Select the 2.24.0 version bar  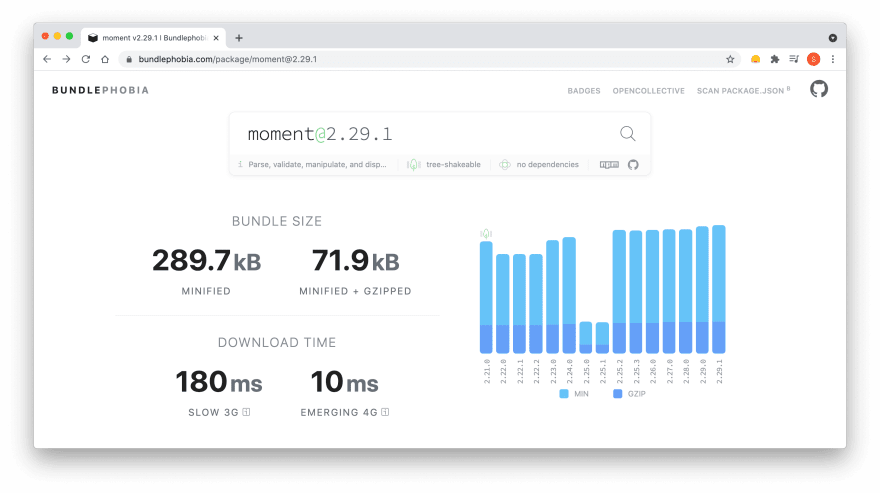569,295
